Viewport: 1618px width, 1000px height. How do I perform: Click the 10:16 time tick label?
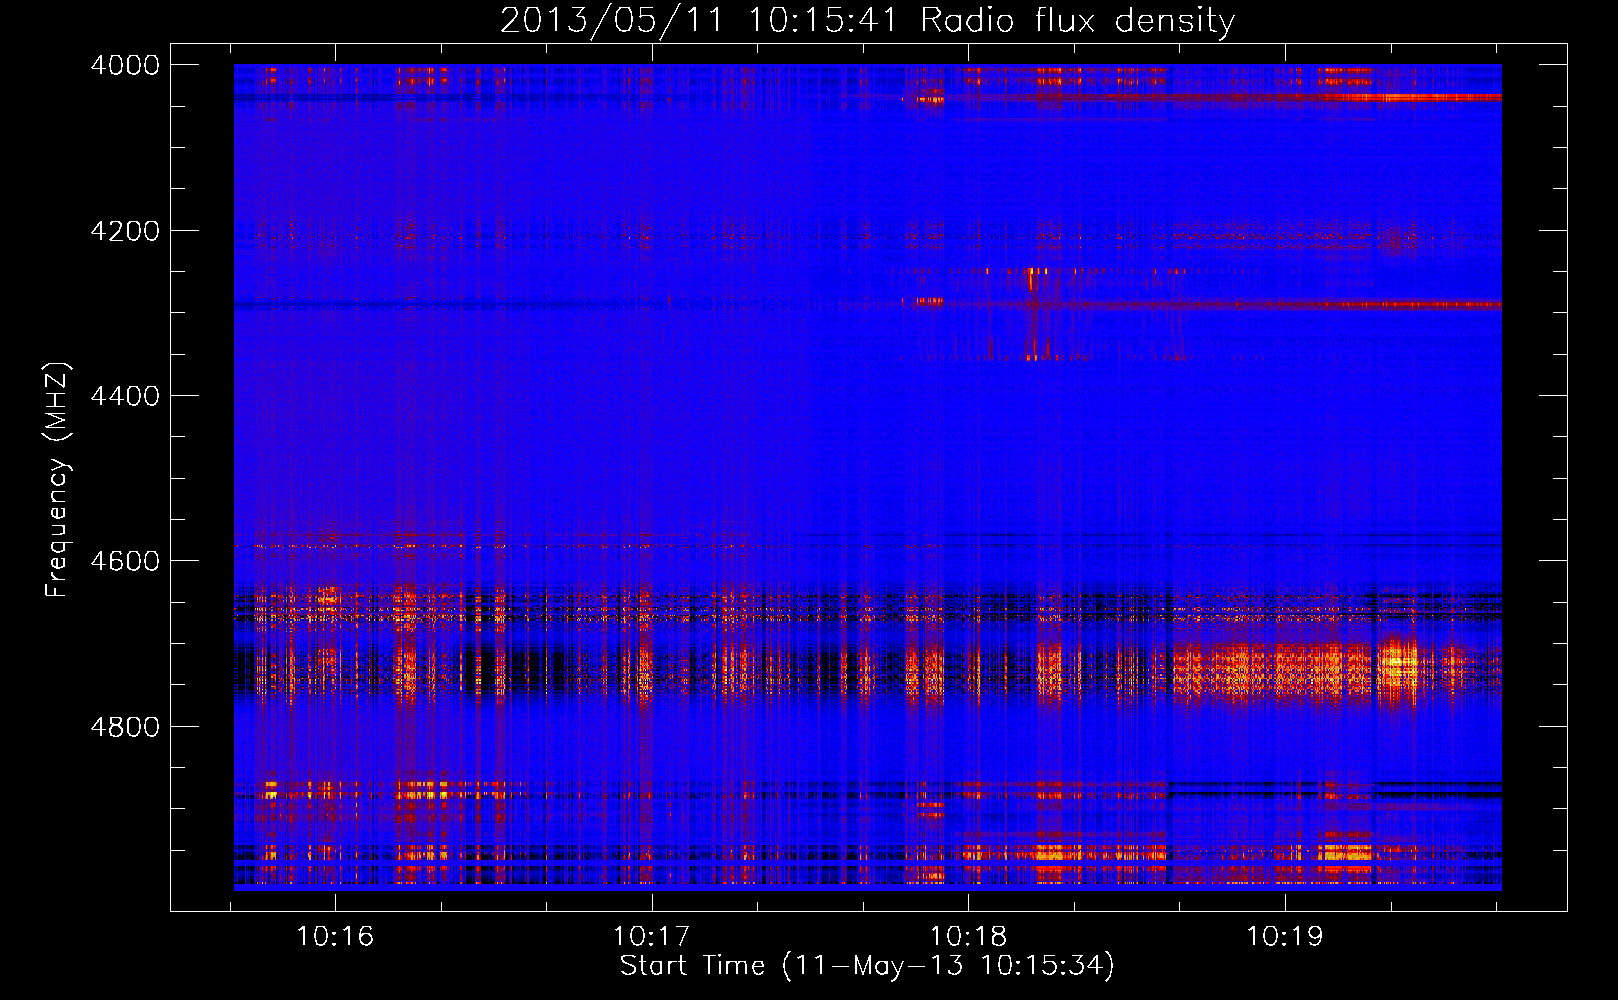pos(335,936)
